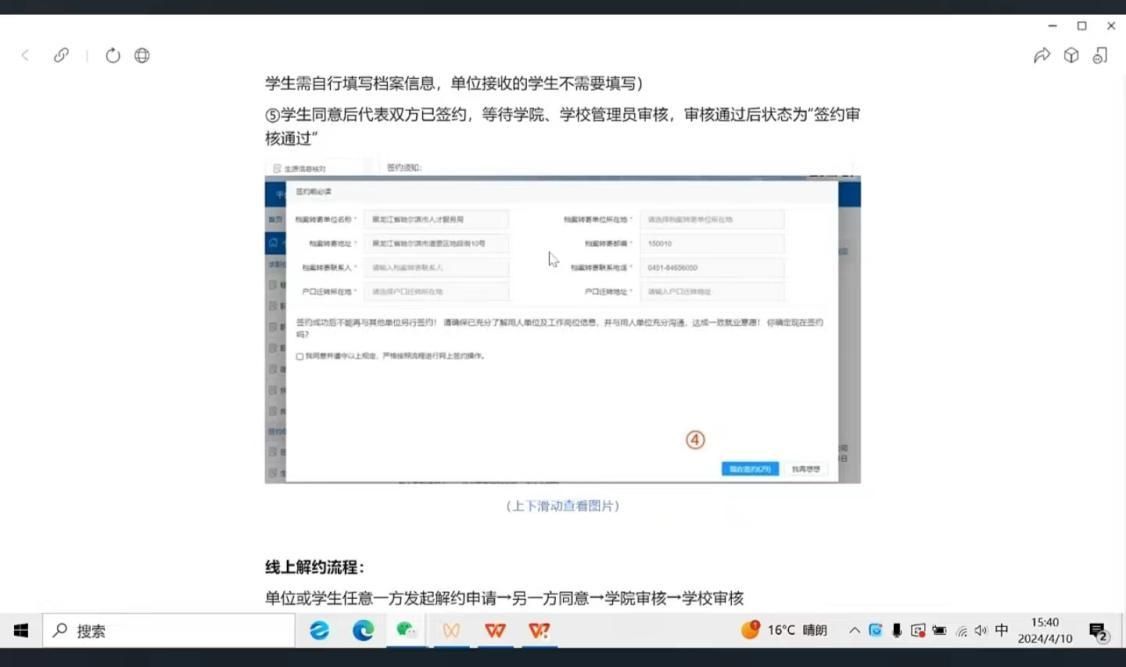Click the volume icon in the system tray
Screen dimensions: 1126x667
point(980,630)
